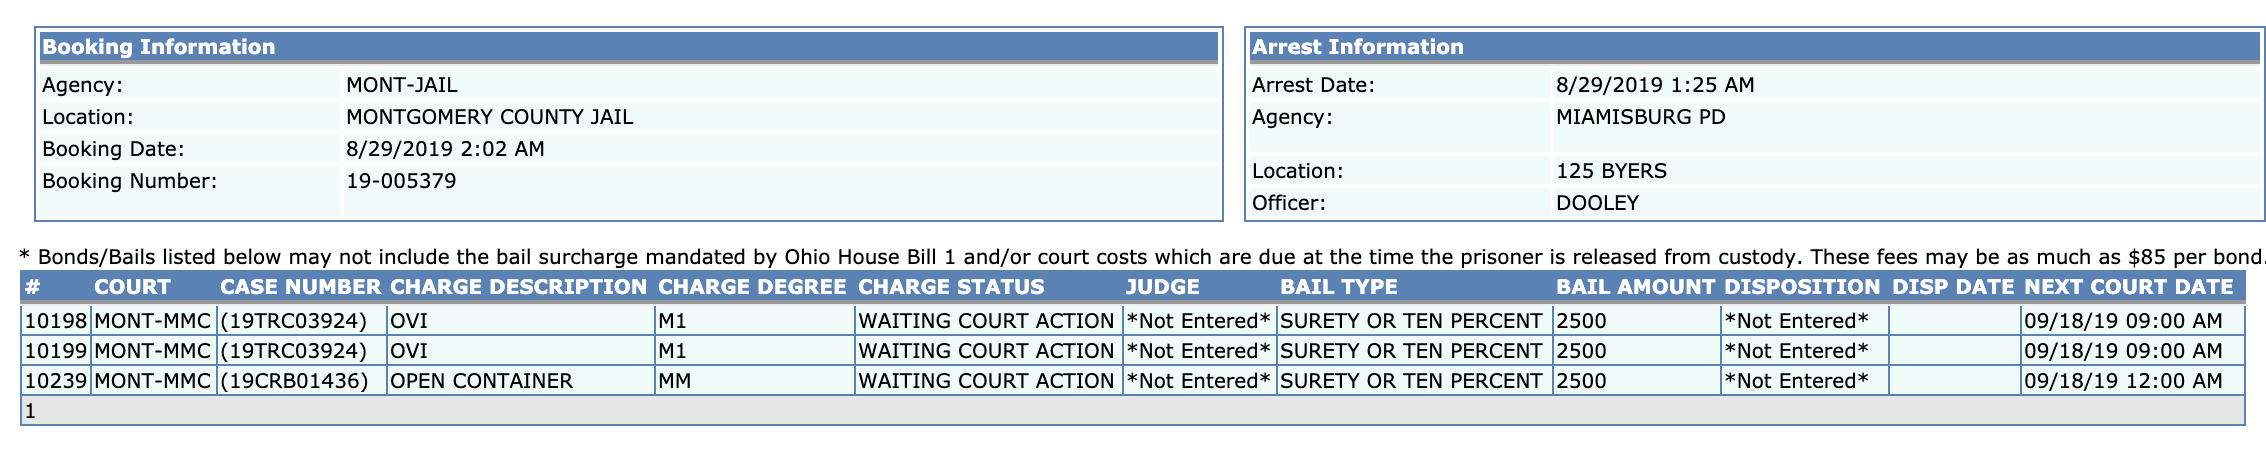Select charge row number 10239

click(1133, 381)
